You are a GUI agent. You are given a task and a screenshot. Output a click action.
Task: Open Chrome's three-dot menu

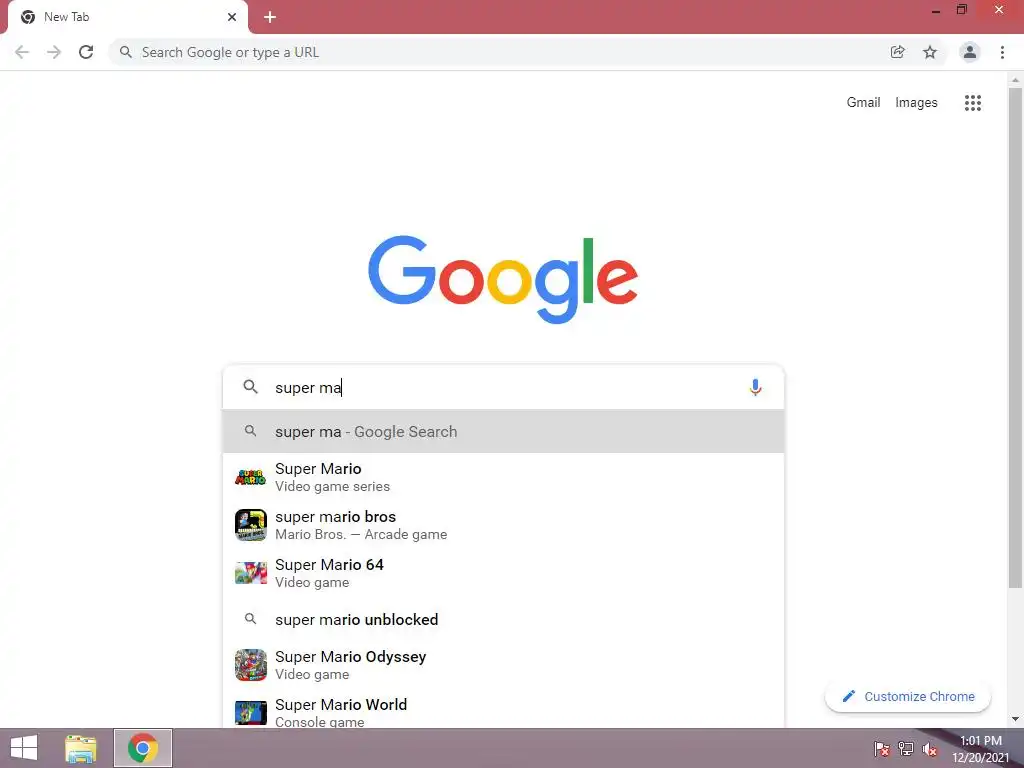[x=1002, y=52]
